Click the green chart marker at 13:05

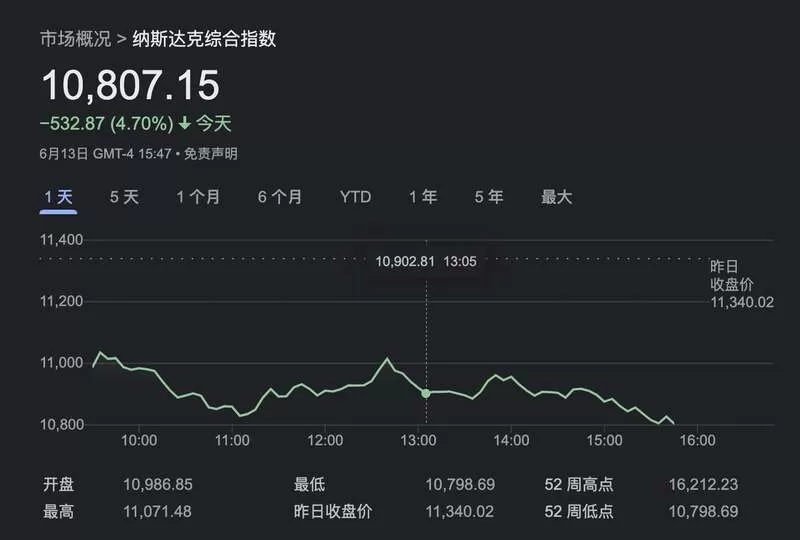pyautogui.click(x=426, y=394)
